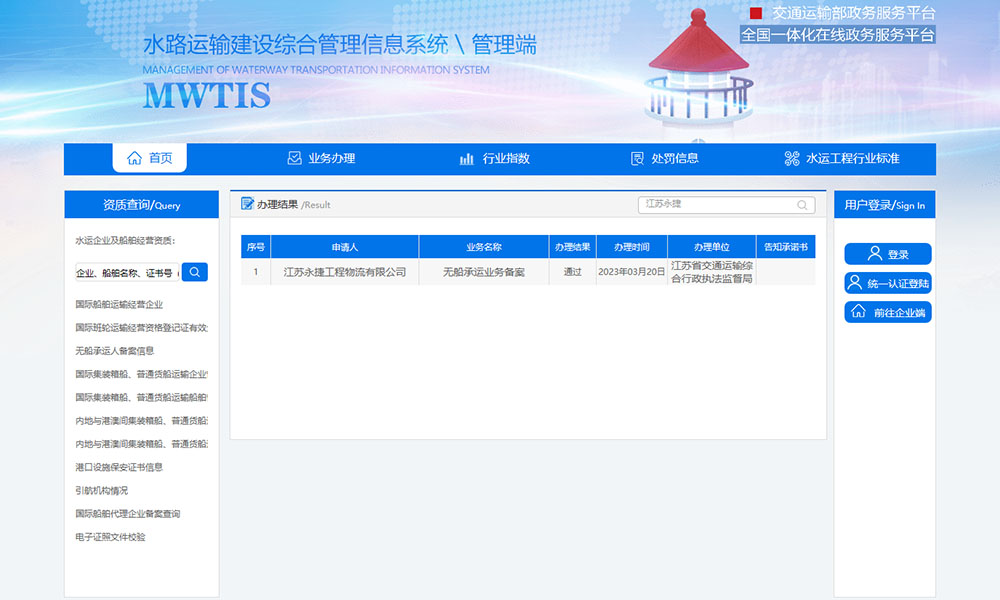Focus the 企业、船舶名称、证书号 query input field

tap(127, 272)
